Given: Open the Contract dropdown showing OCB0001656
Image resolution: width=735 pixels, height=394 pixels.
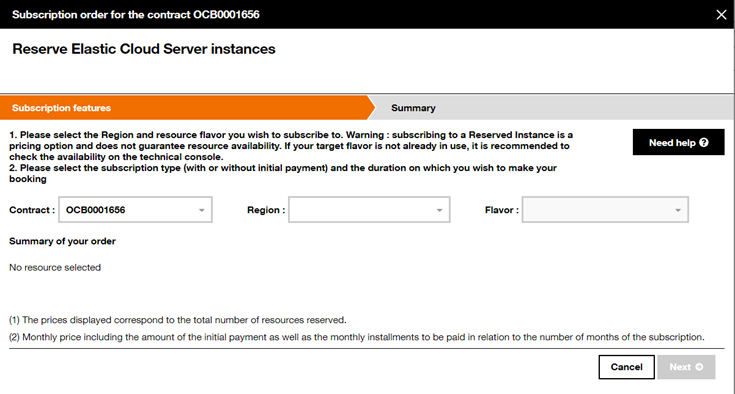Looking at the screenshot, I should coord(135,209).
